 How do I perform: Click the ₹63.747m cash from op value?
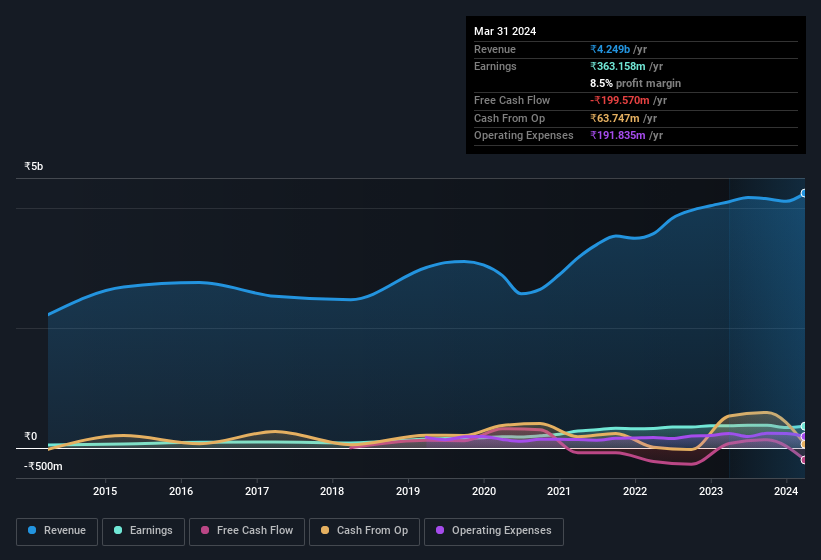pos(615,118)
